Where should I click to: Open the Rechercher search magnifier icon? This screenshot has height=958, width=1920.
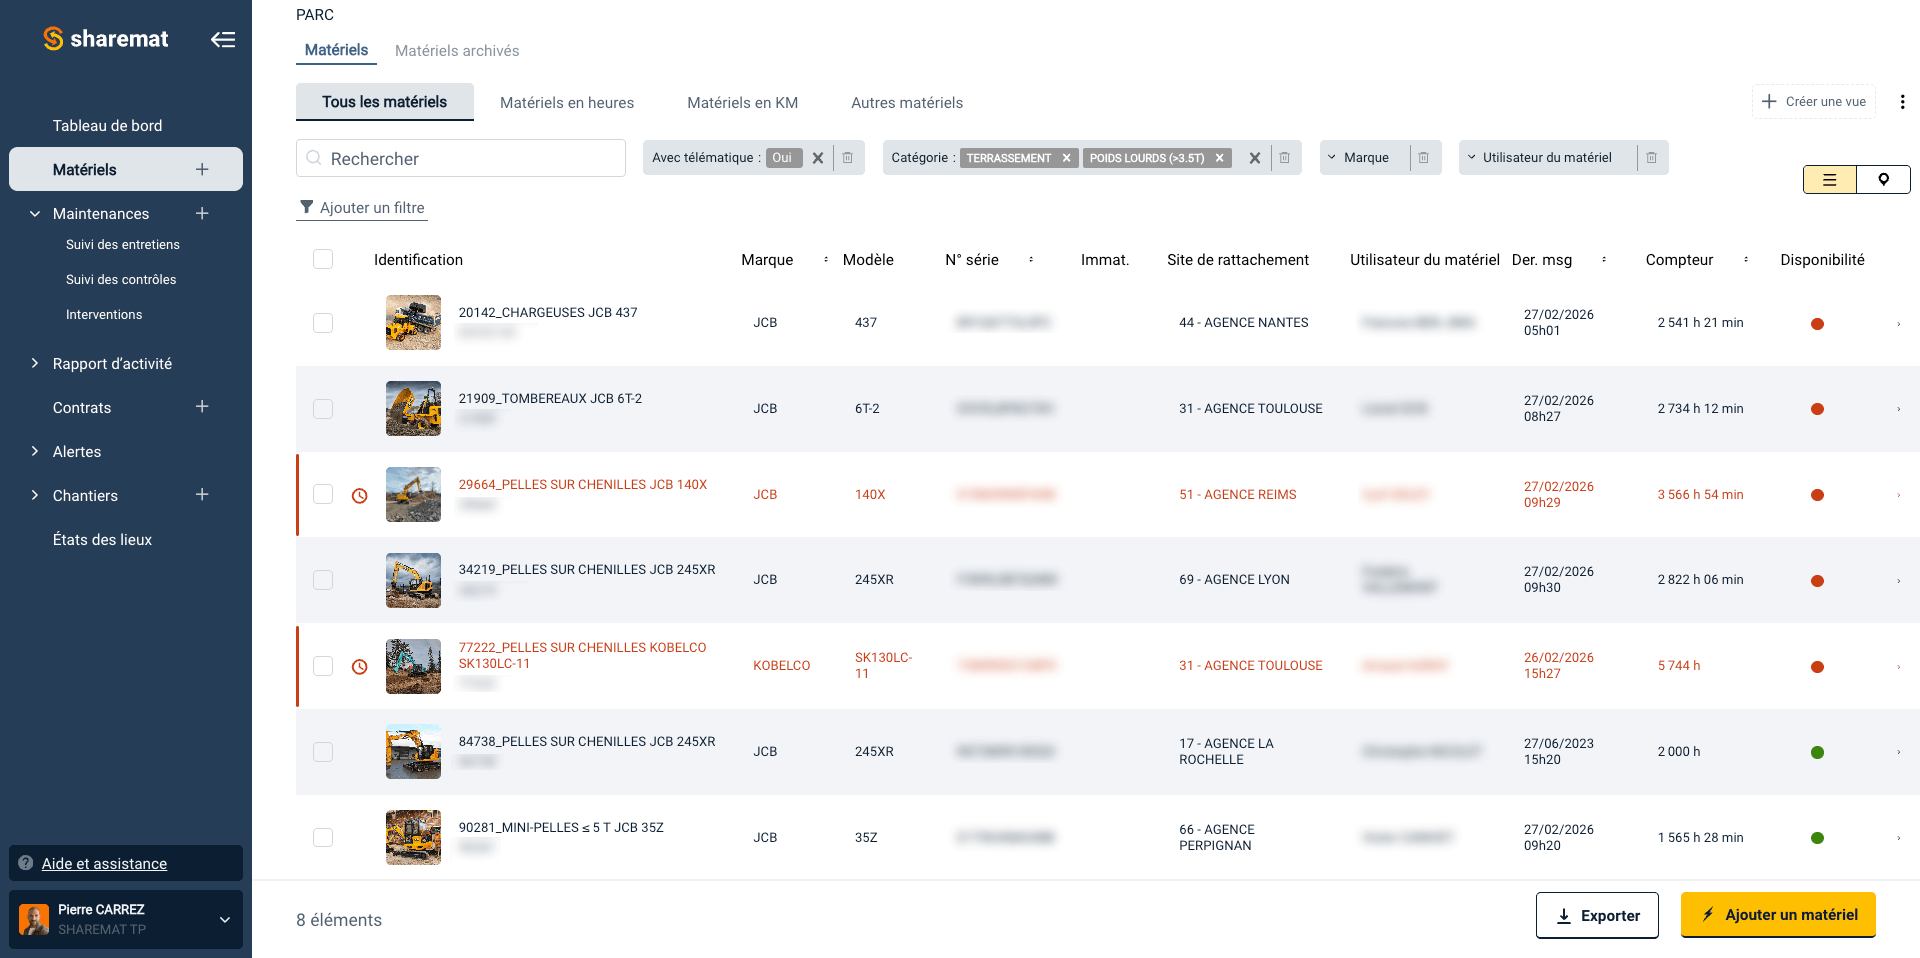pos(313,158)
